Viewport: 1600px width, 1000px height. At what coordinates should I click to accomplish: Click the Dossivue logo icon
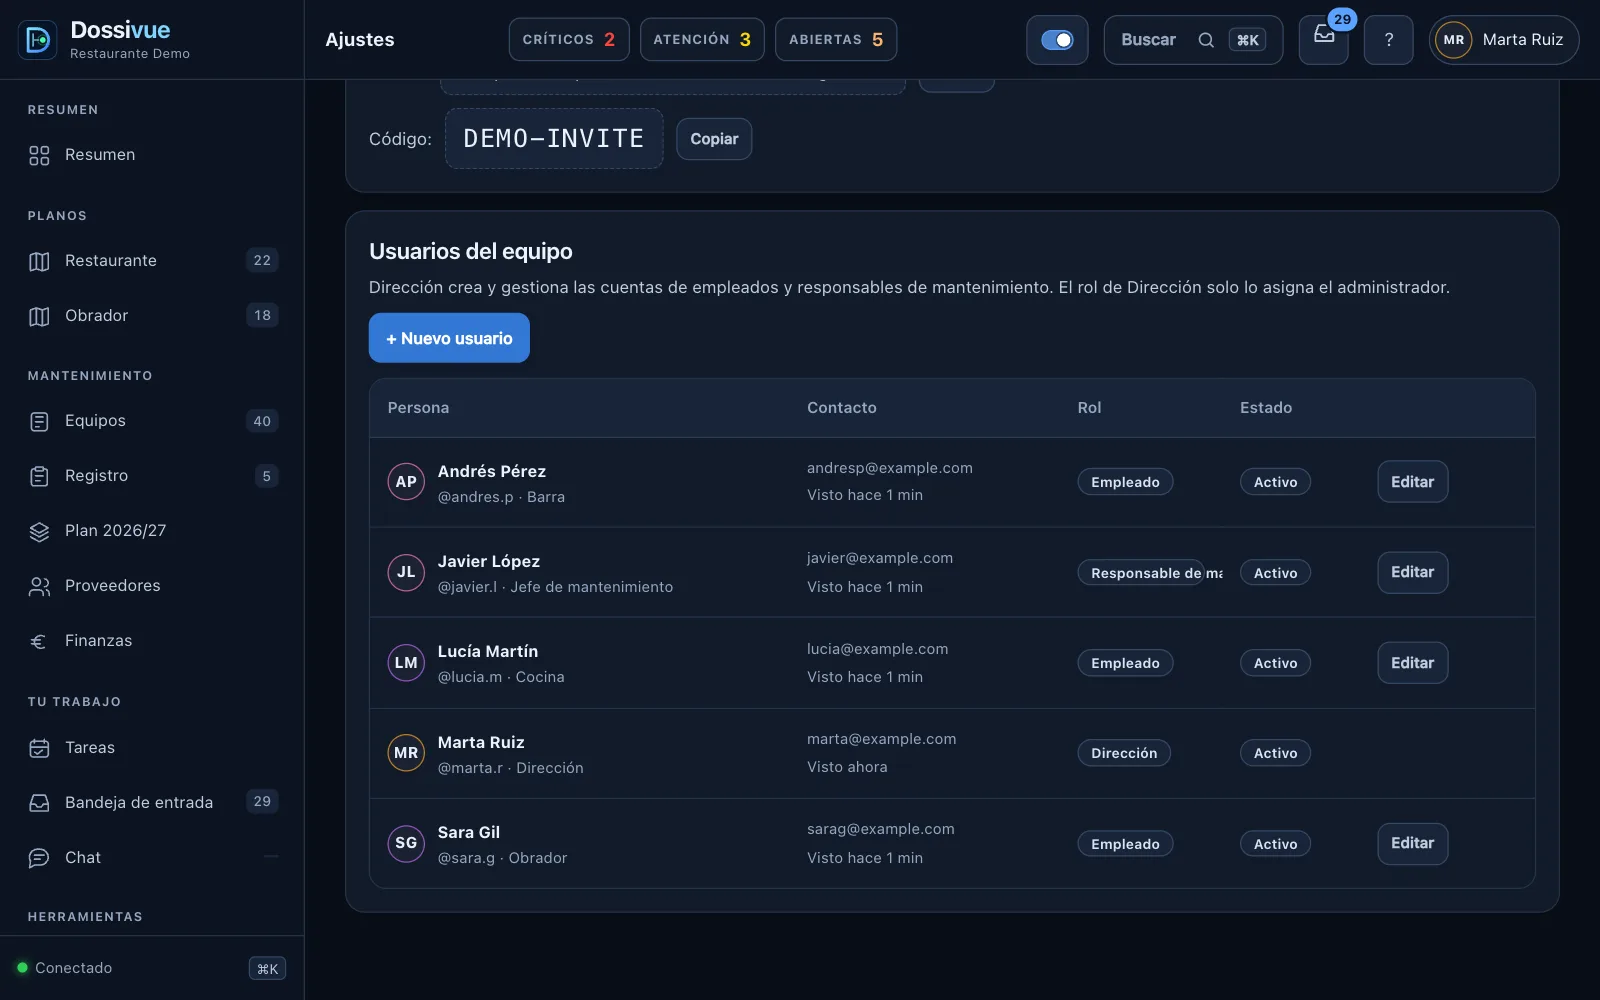[38, 40]
